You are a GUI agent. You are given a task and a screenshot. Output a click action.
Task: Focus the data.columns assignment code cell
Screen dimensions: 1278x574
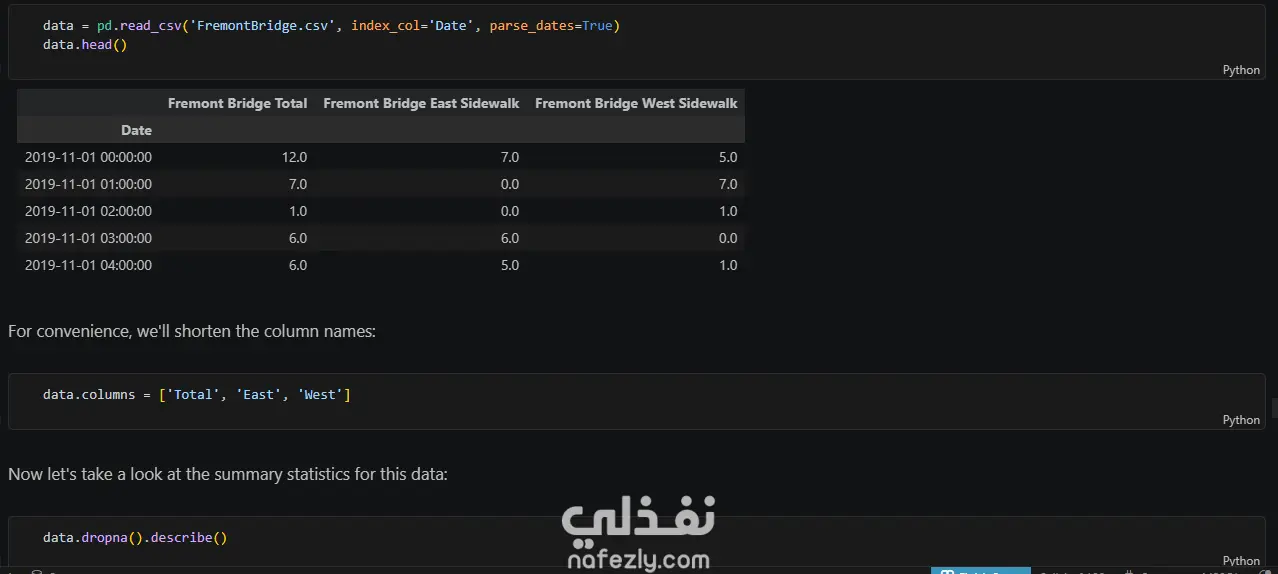(x=636, y=402)
